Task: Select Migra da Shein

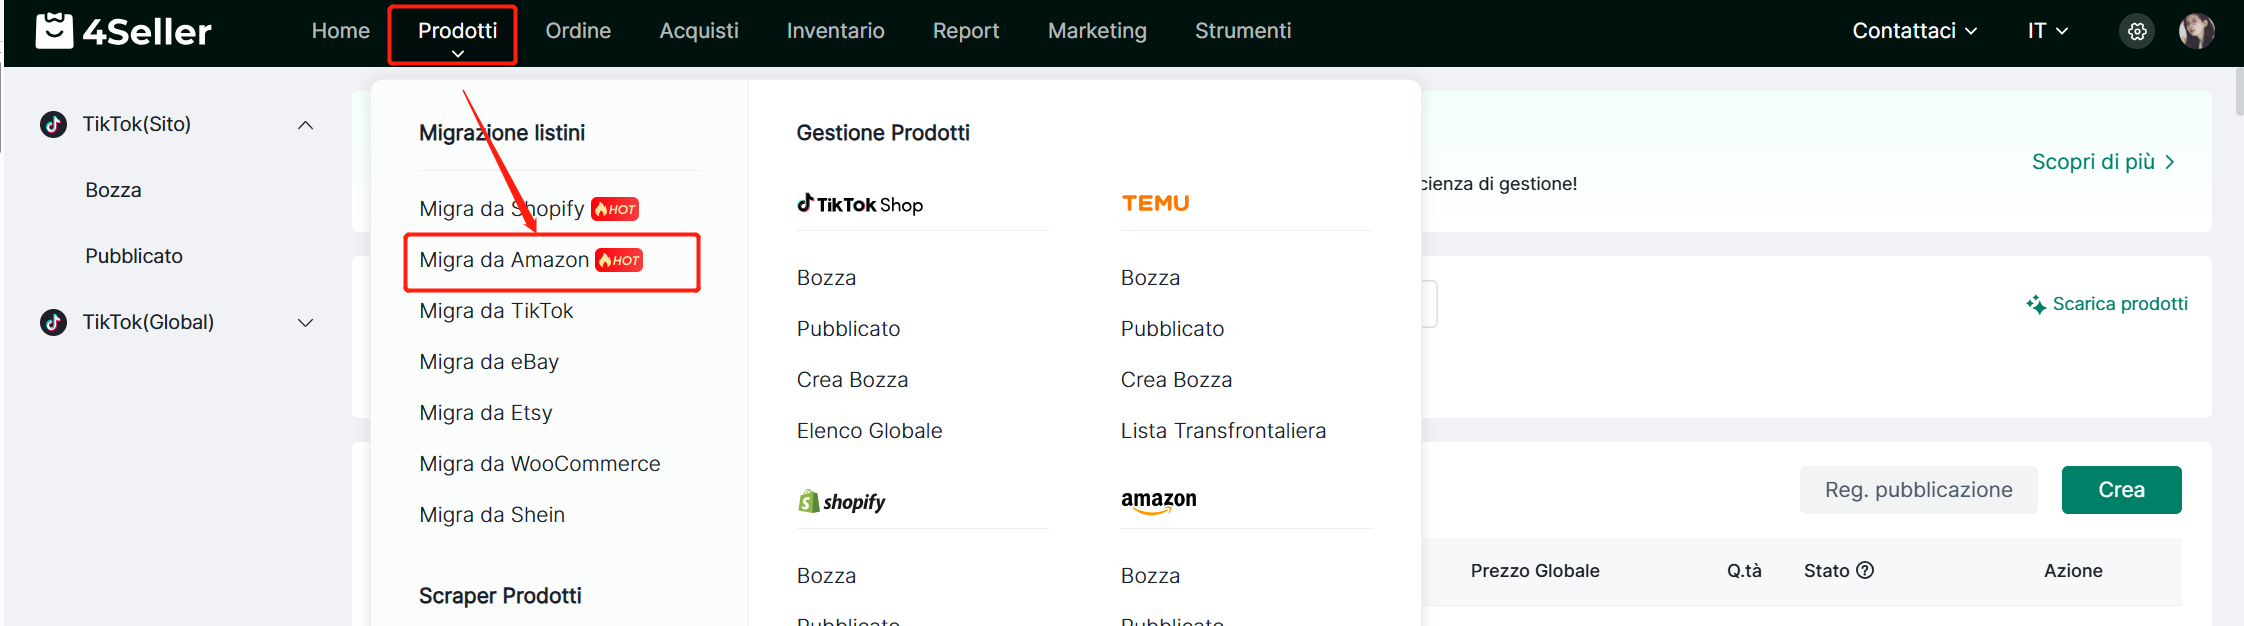Action: [492, 515]
